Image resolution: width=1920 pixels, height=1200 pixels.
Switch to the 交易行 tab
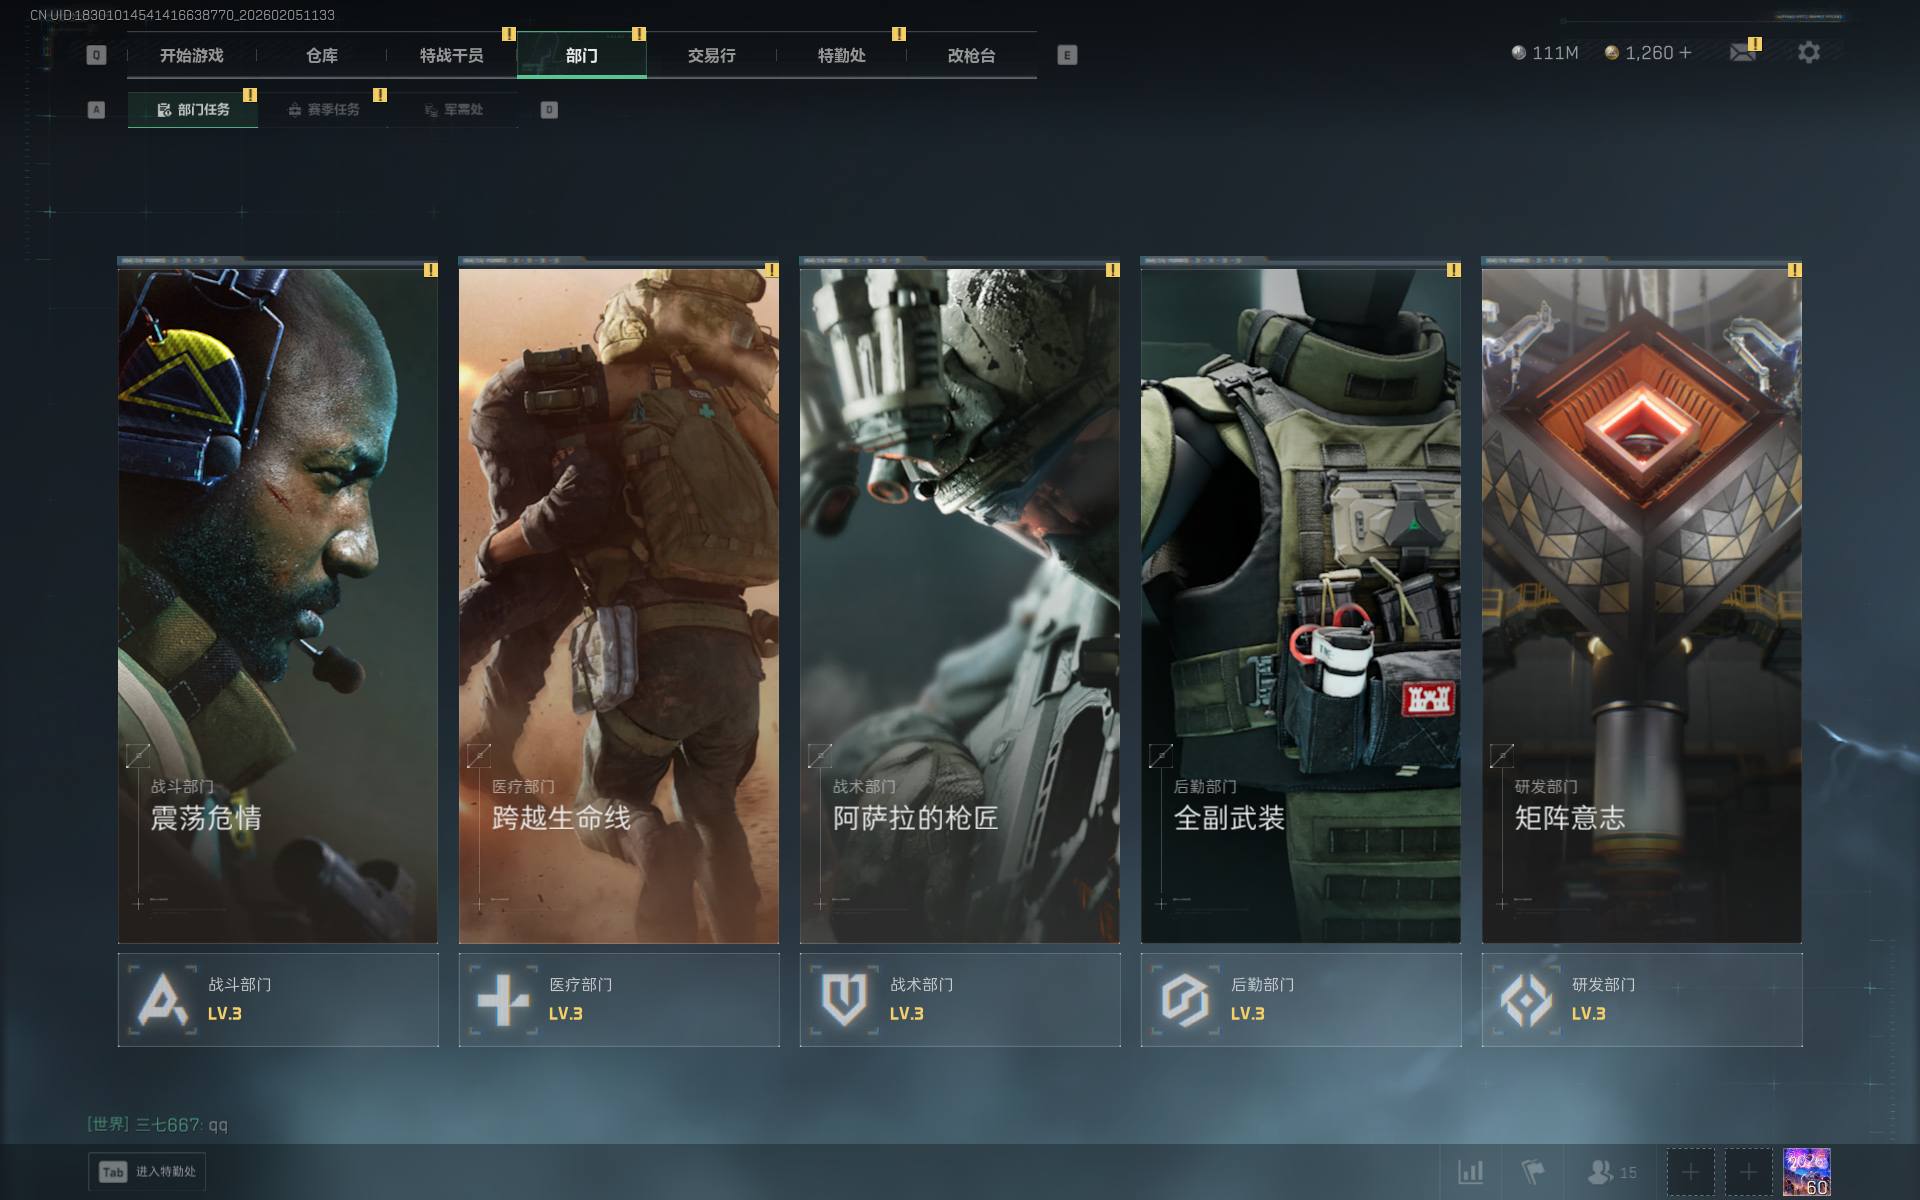[x=711, y=56]
